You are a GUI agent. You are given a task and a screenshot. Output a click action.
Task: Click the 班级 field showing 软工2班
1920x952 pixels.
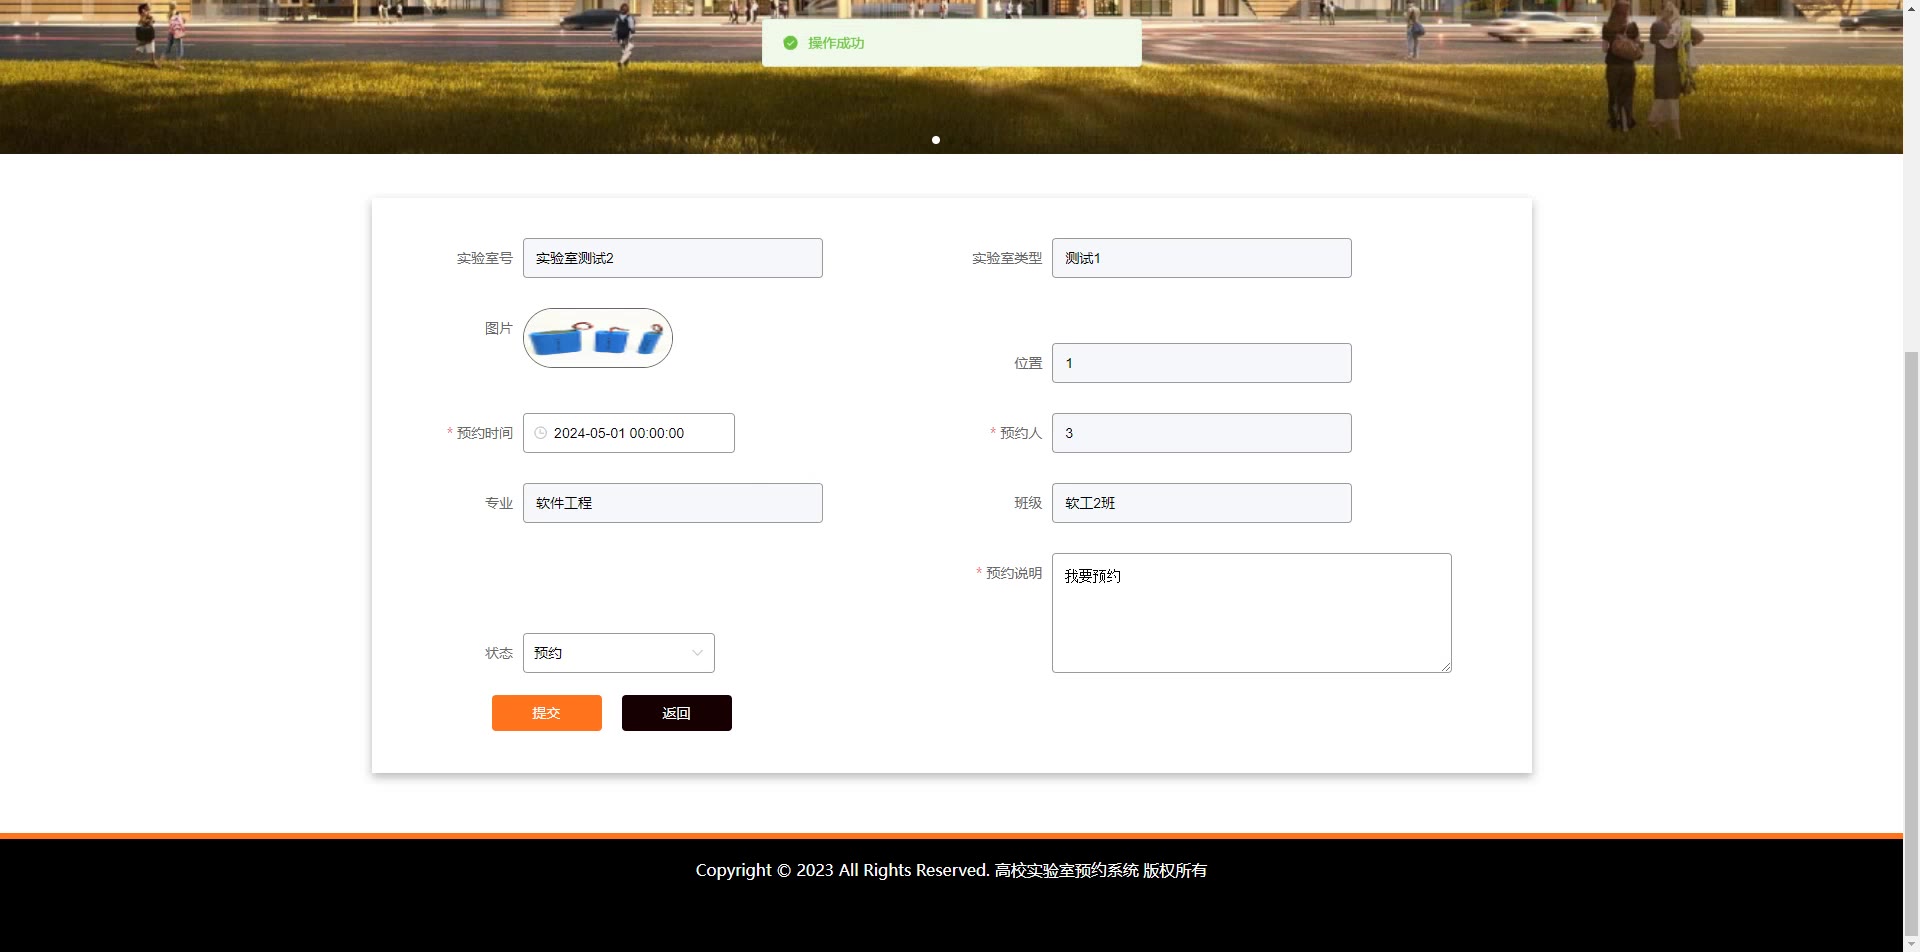(x=1201, y=503)
